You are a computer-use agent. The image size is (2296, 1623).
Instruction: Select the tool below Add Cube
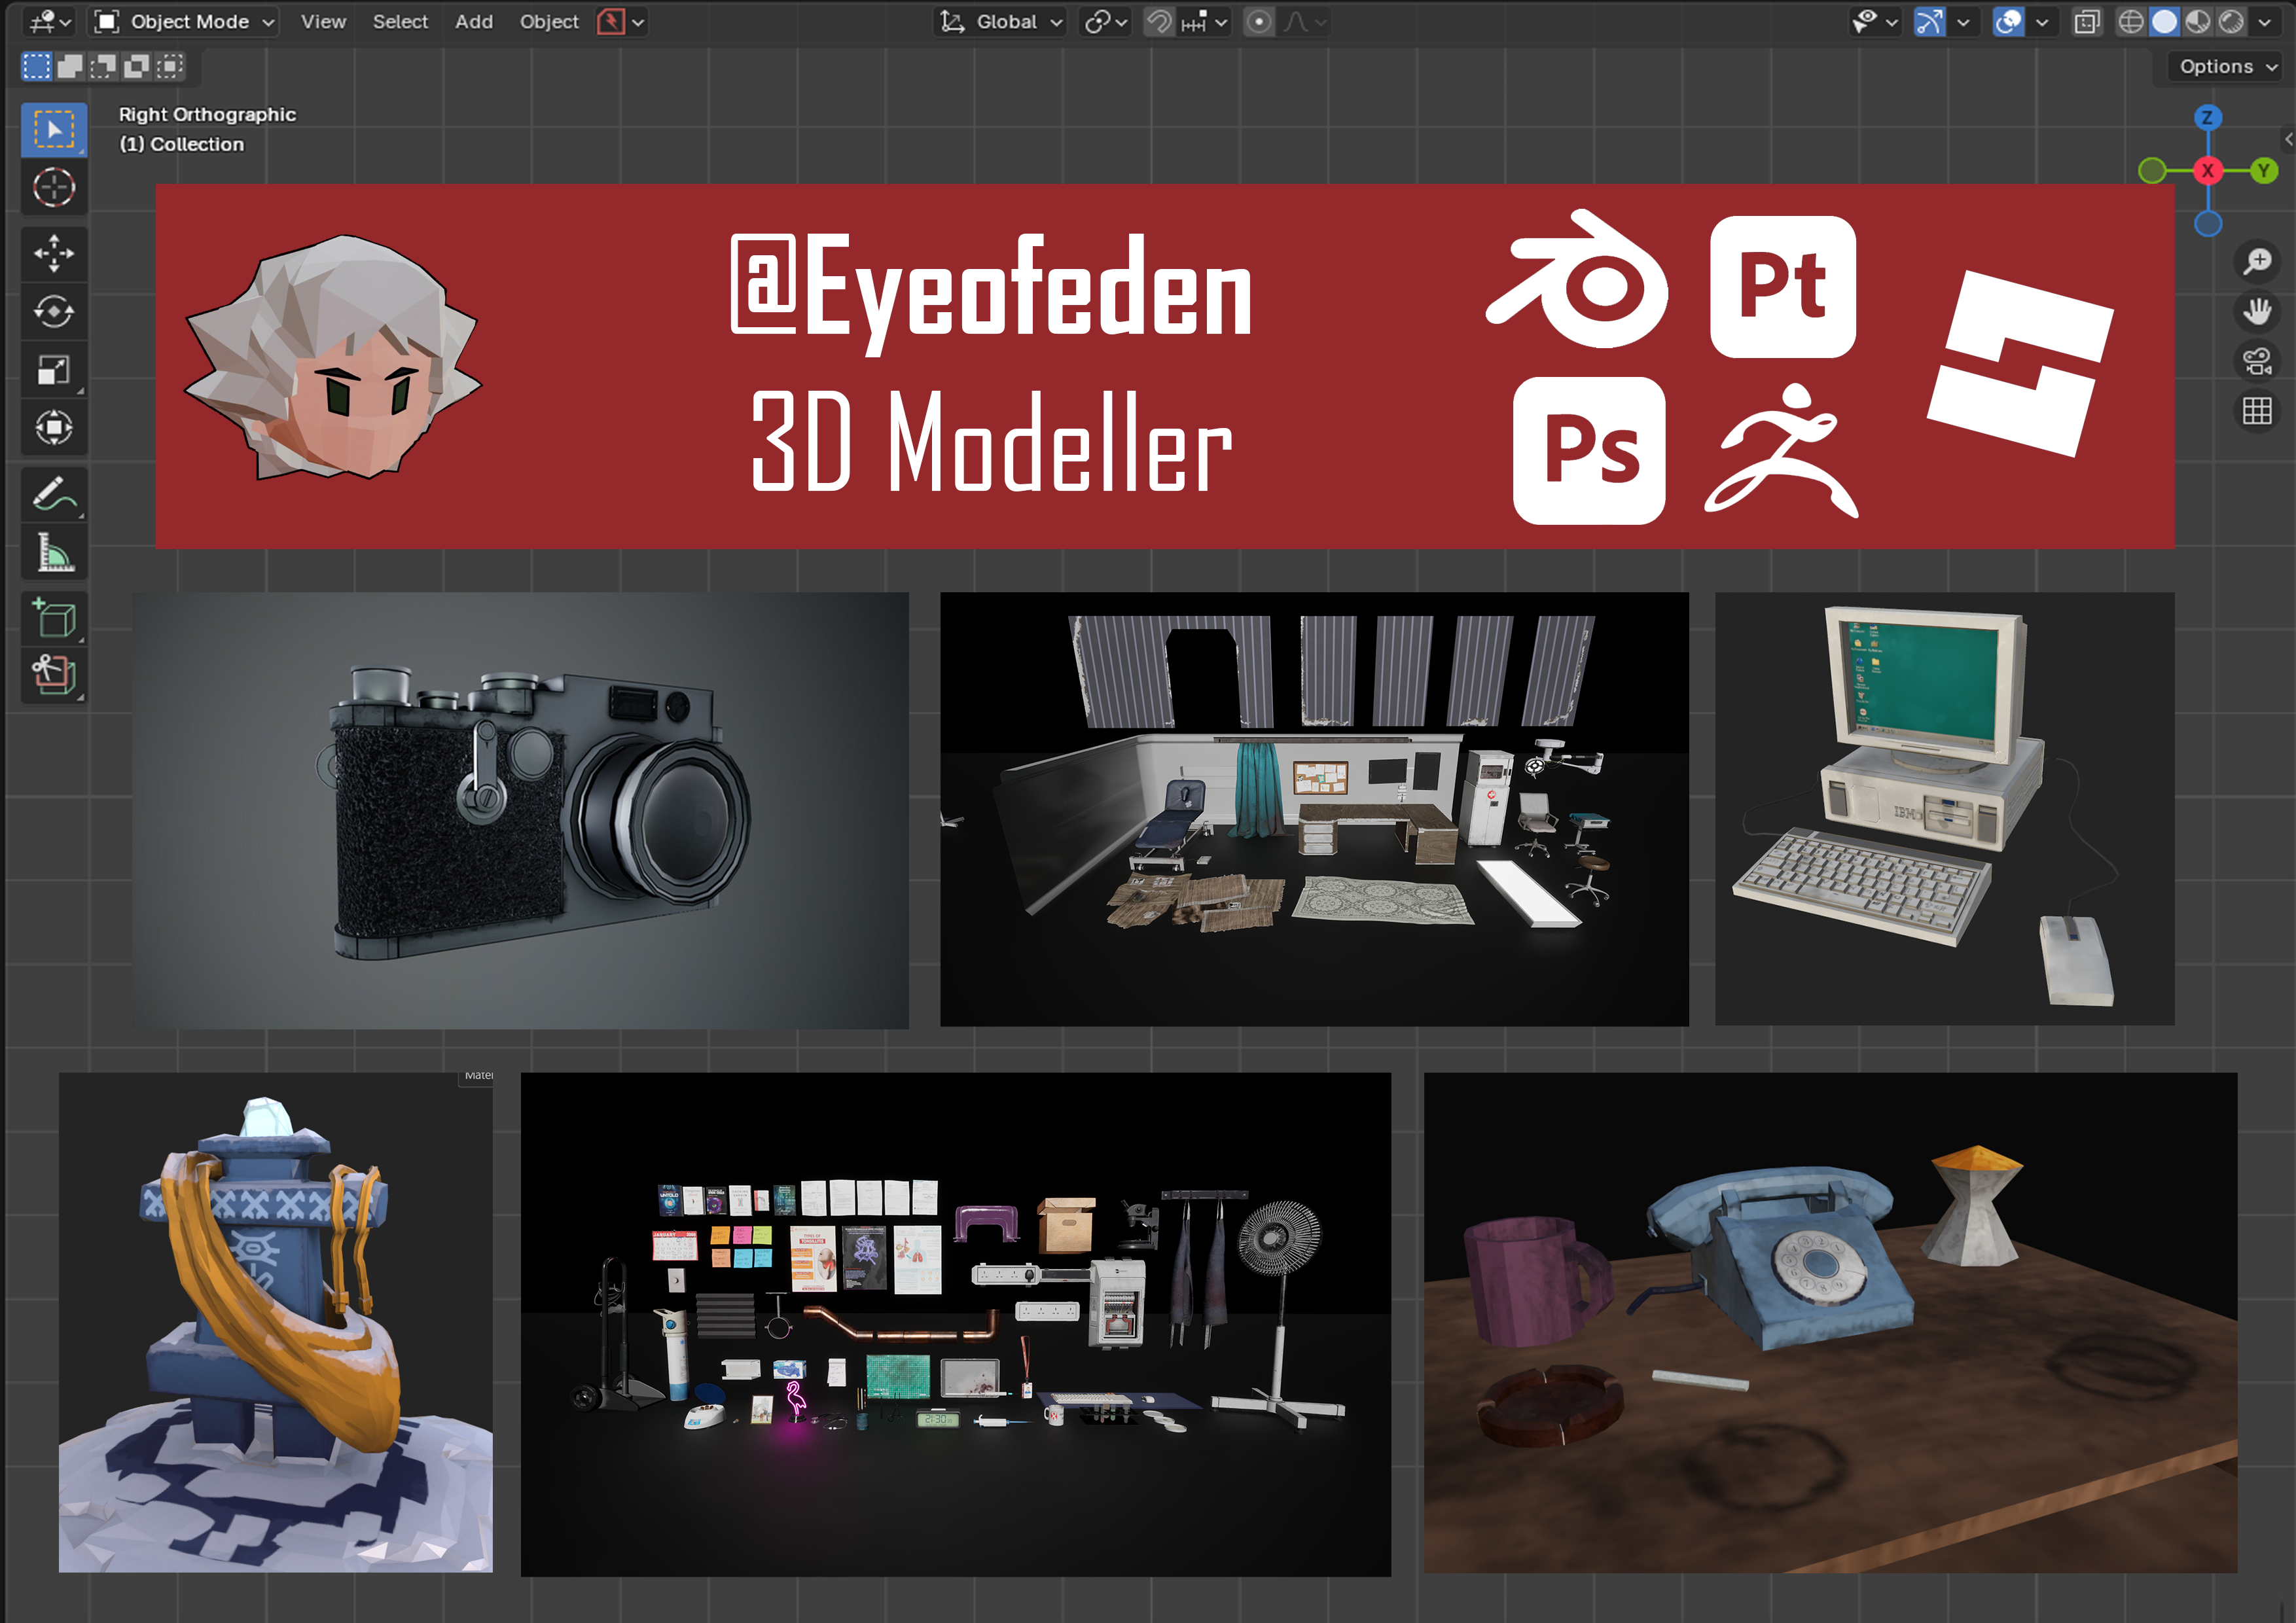tap(54, 676)
